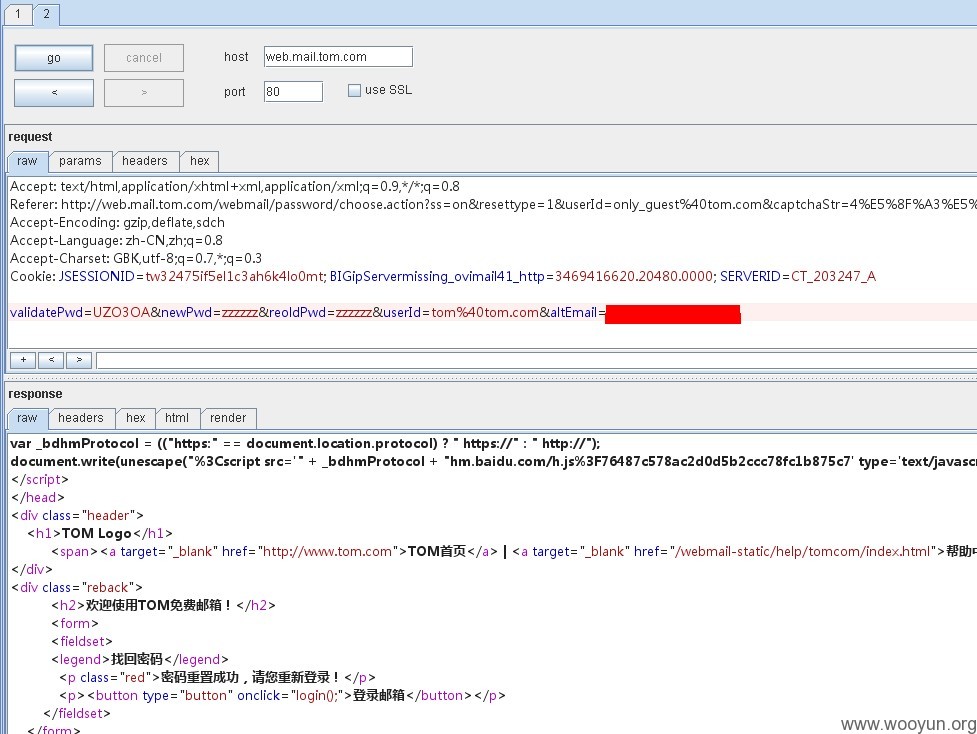Click the host field containing web.mail.tom.com

[x=338, y=57]
